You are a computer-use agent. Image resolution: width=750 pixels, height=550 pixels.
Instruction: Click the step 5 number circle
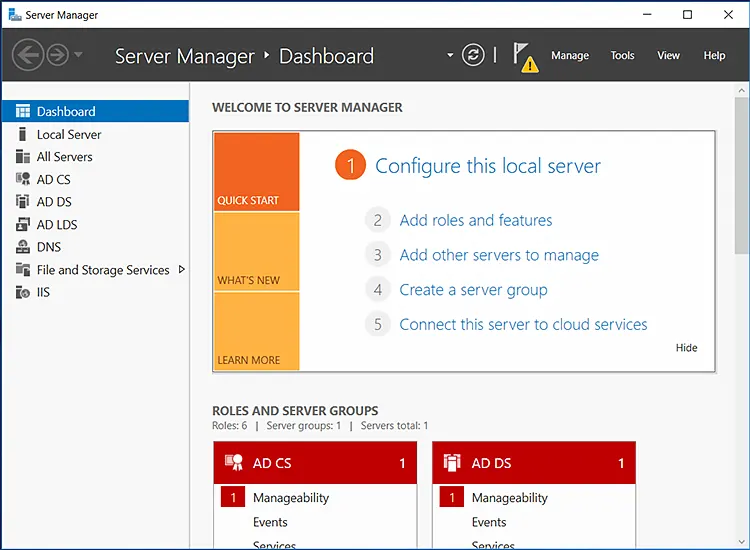377,325
